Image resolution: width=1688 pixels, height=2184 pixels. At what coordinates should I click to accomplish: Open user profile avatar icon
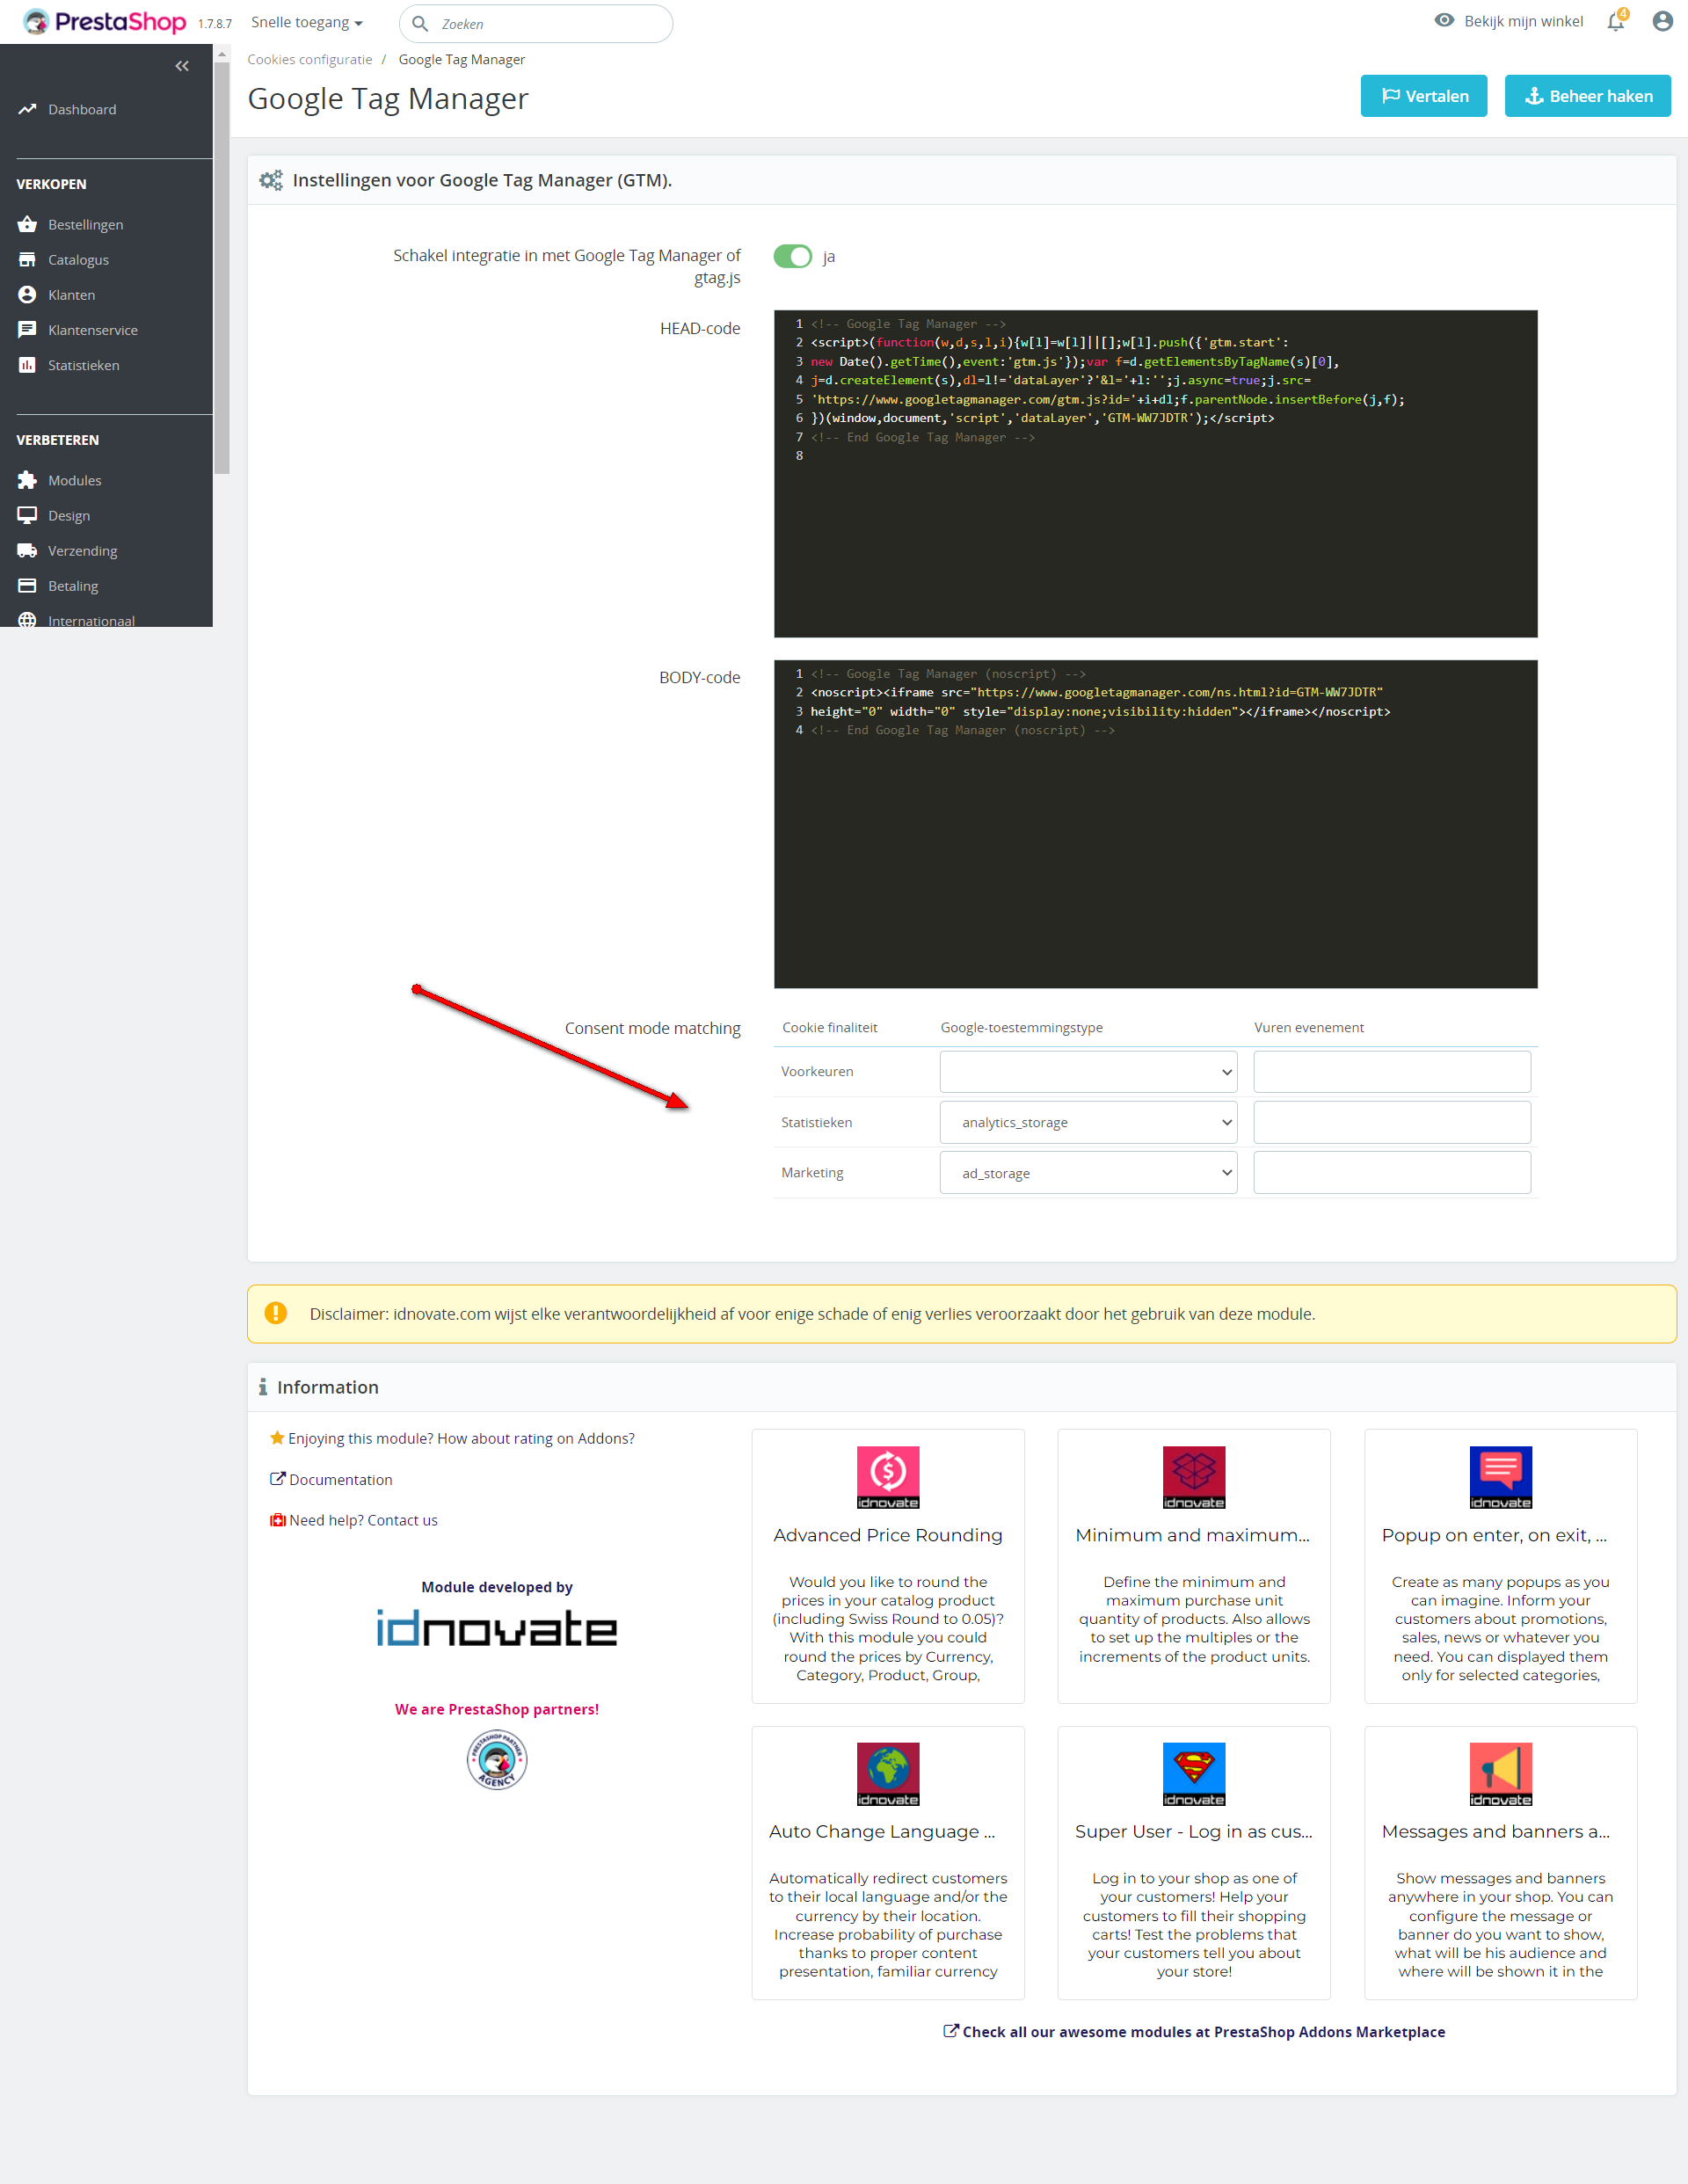tap(1662, 21)
